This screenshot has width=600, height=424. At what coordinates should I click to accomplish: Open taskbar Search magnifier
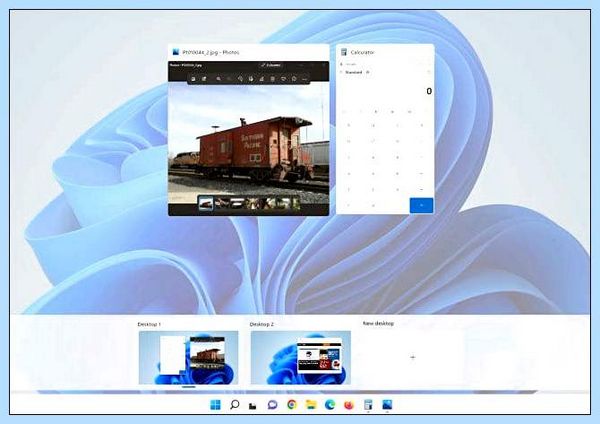[235, 404]
